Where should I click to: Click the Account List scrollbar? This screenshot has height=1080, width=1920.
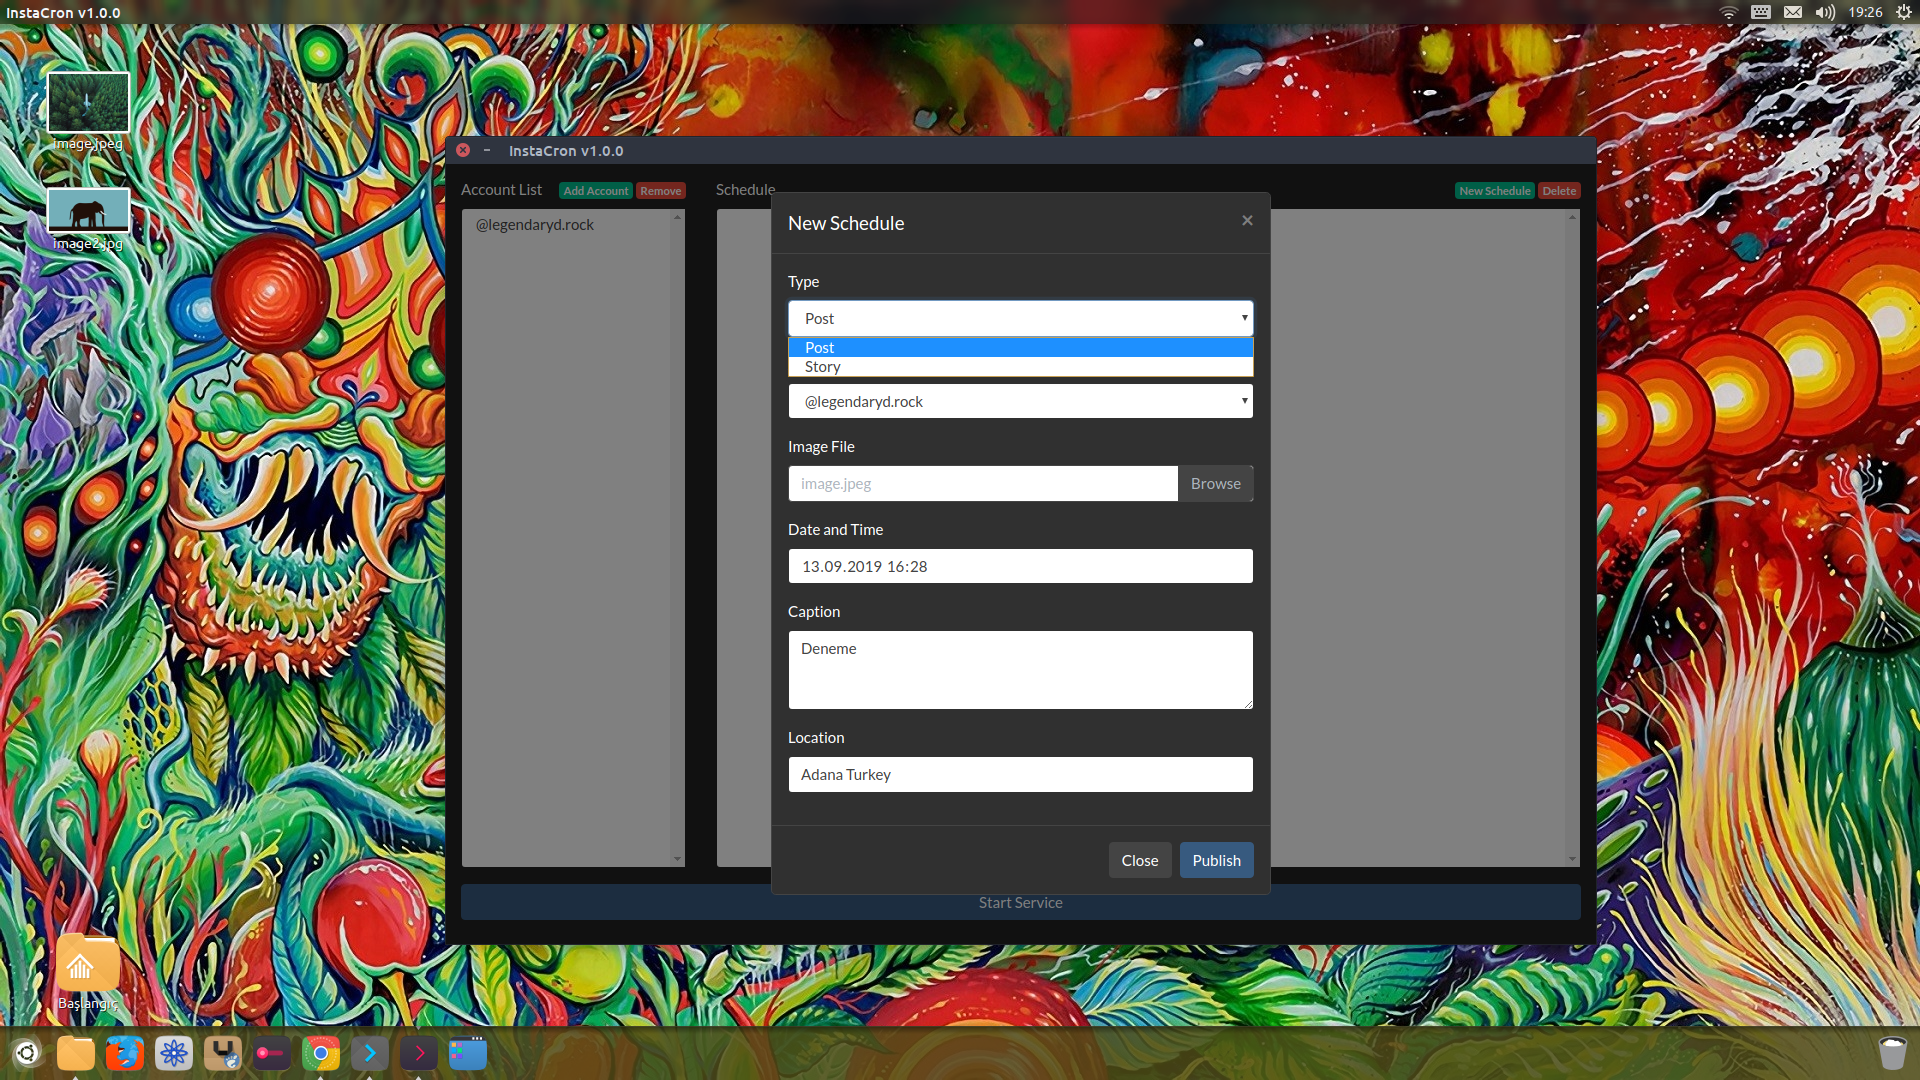coord(678,538)
